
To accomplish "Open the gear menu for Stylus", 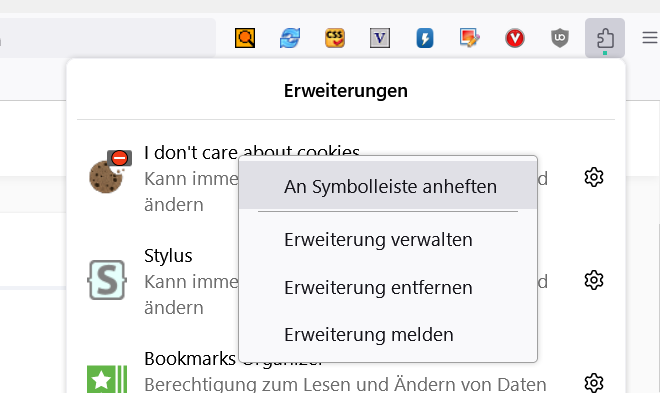I will pos(594,280).
